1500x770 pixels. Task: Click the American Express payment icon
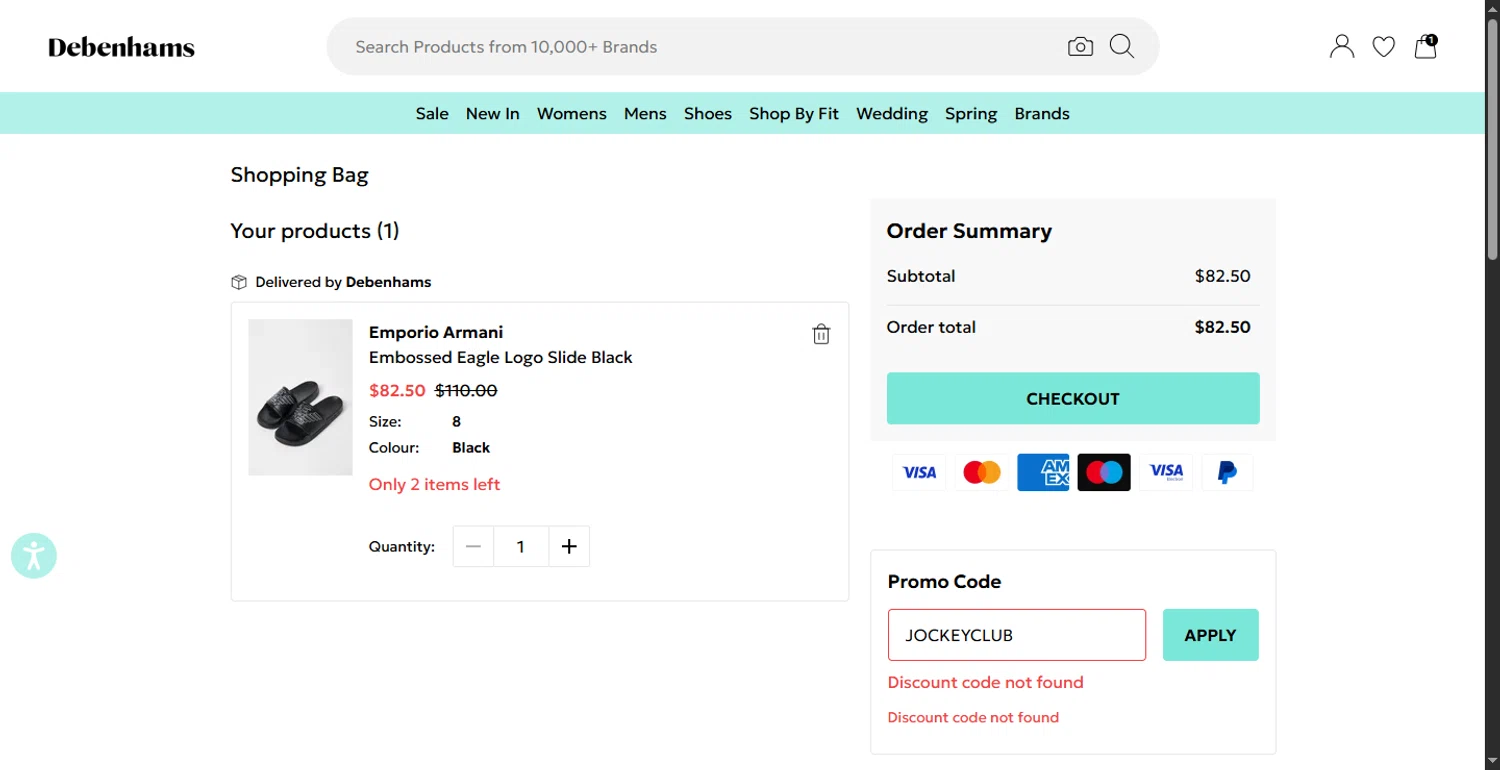(x=1043, y=472)
